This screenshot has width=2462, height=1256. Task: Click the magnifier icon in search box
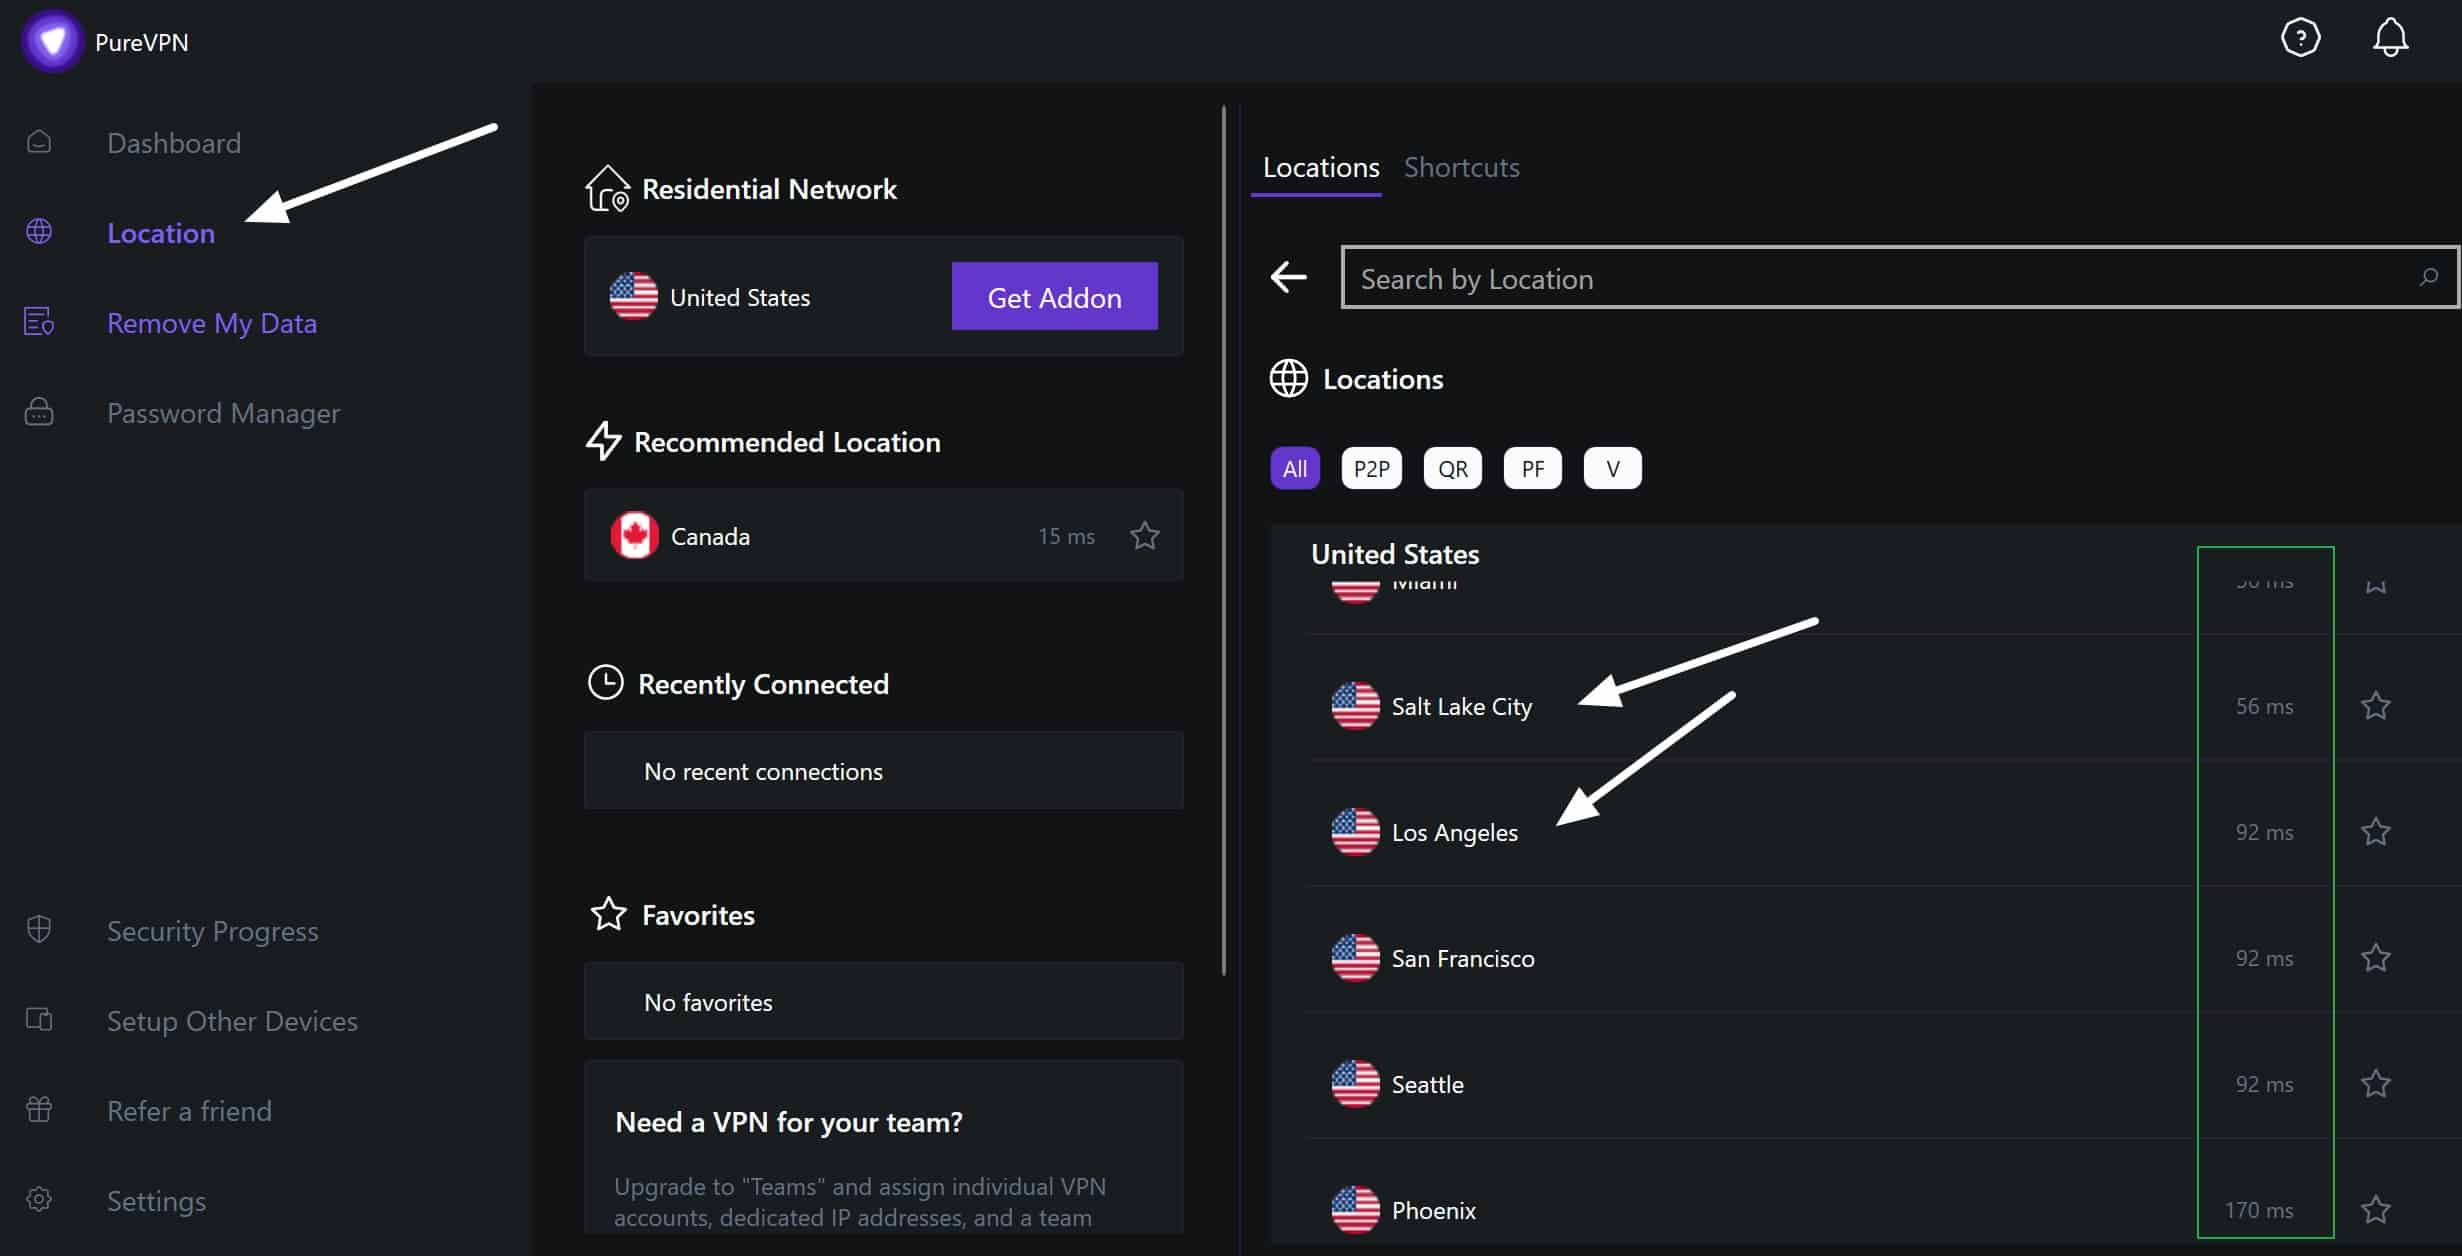[x=2428, y=277]
